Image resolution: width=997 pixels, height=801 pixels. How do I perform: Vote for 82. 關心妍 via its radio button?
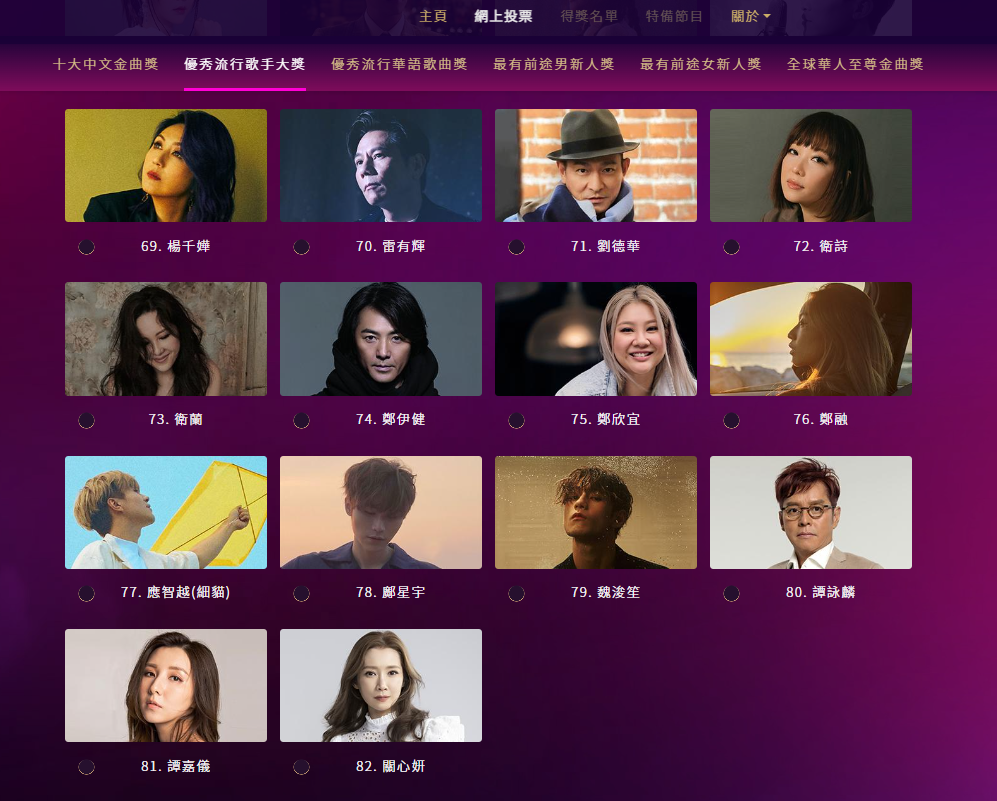[x=301, y=767]
